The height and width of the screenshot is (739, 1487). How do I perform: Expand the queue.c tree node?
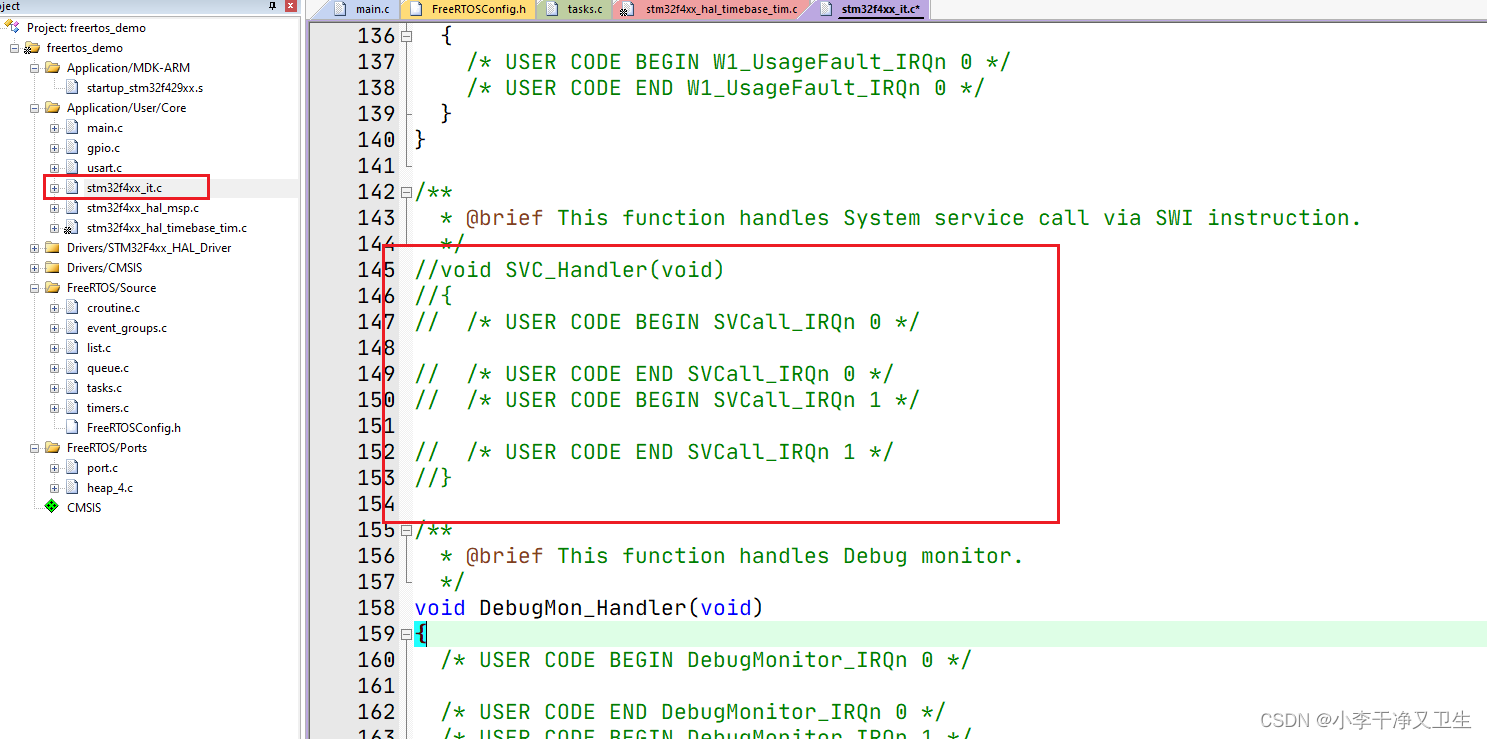[54, 367]
